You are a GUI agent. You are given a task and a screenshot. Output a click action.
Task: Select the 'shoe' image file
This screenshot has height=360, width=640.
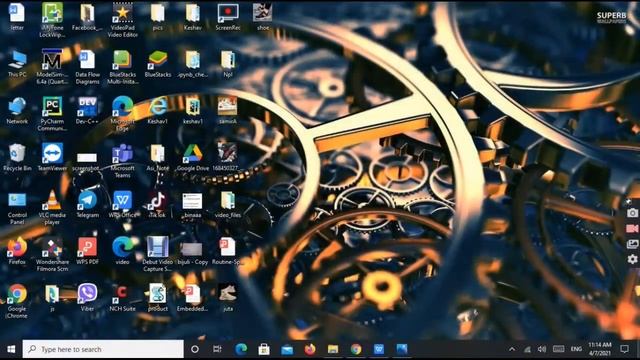point(263,16)
